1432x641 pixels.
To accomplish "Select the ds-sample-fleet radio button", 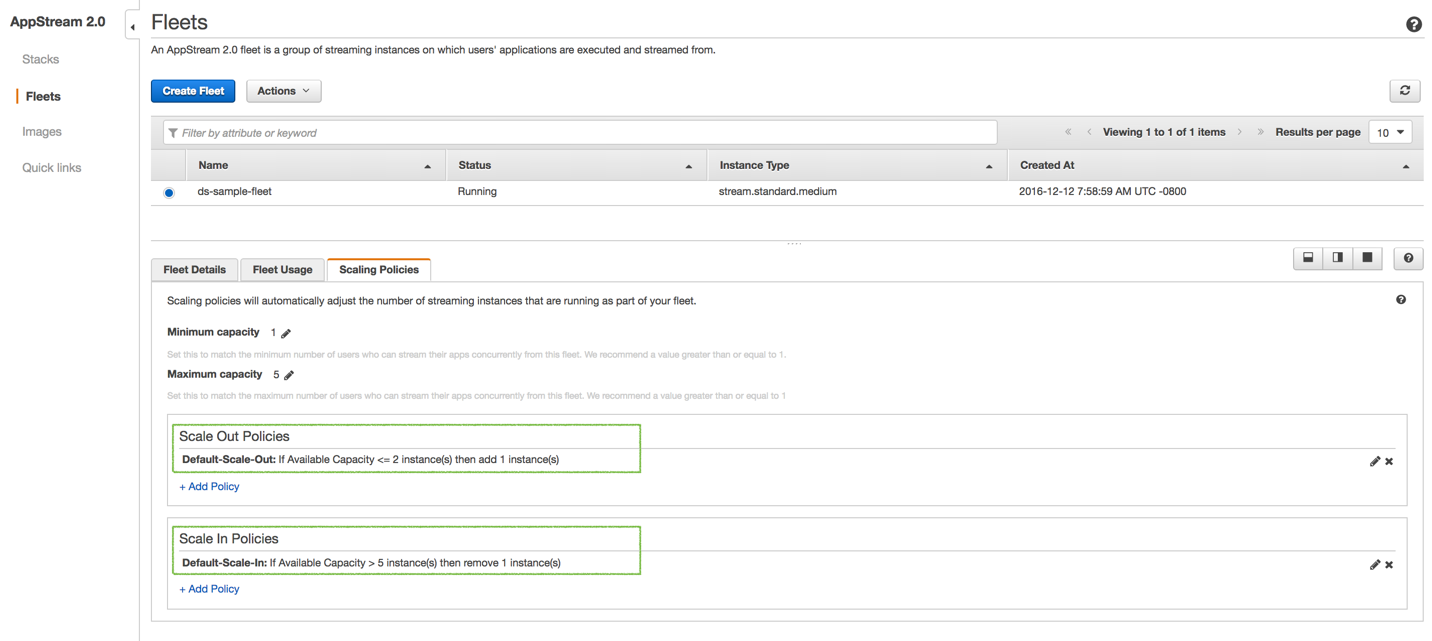I will click(169, 192).
